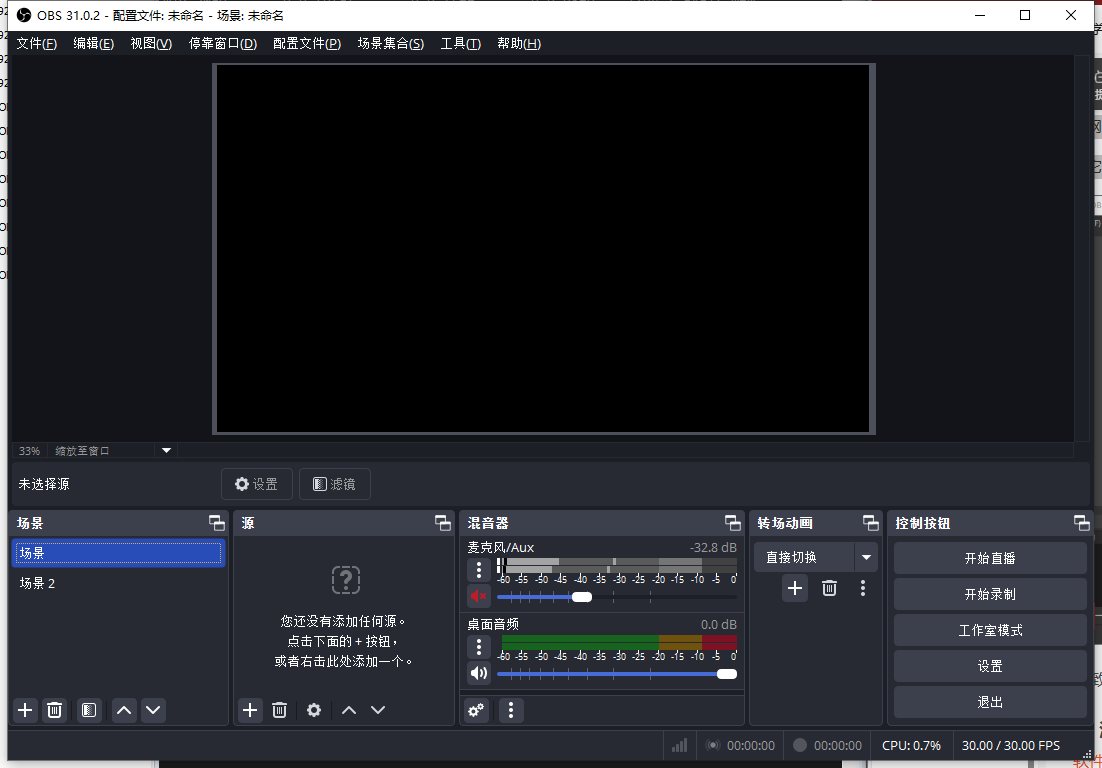The width and height of the screenshot is (1102, 768).
Task: Open scene filters icon in scenes panel
Action: 89,710
